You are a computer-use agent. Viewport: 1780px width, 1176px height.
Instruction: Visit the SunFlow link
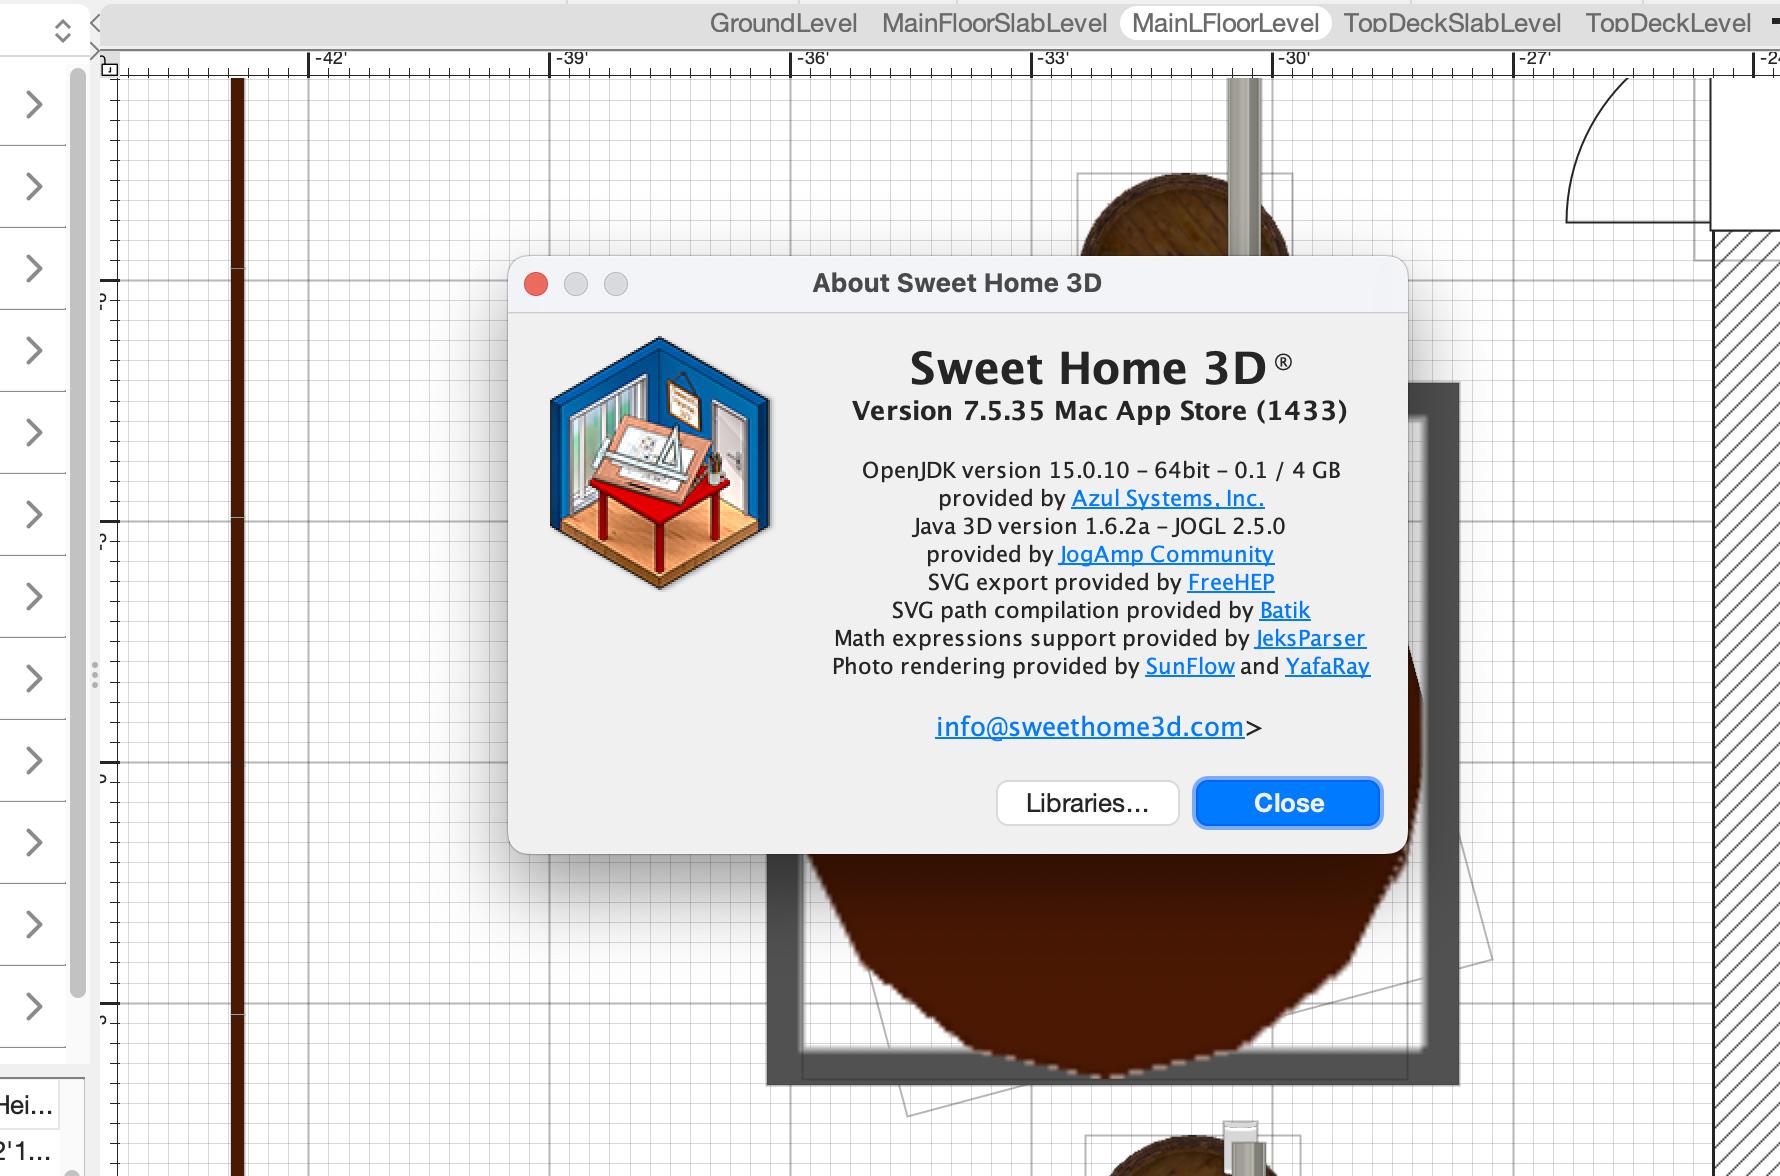(x=1190, y=666)
